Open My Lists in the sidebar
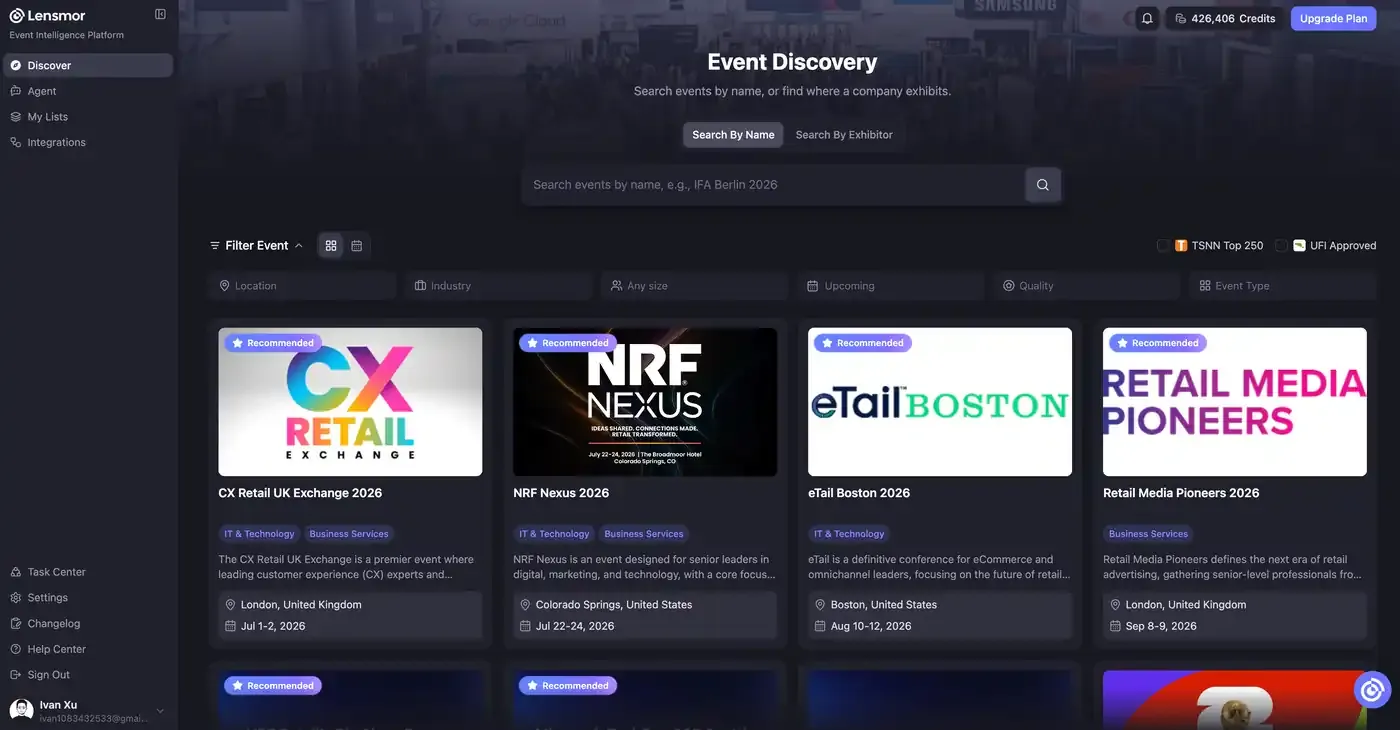Screen dimensions: 1400x730 click(88, 117)
